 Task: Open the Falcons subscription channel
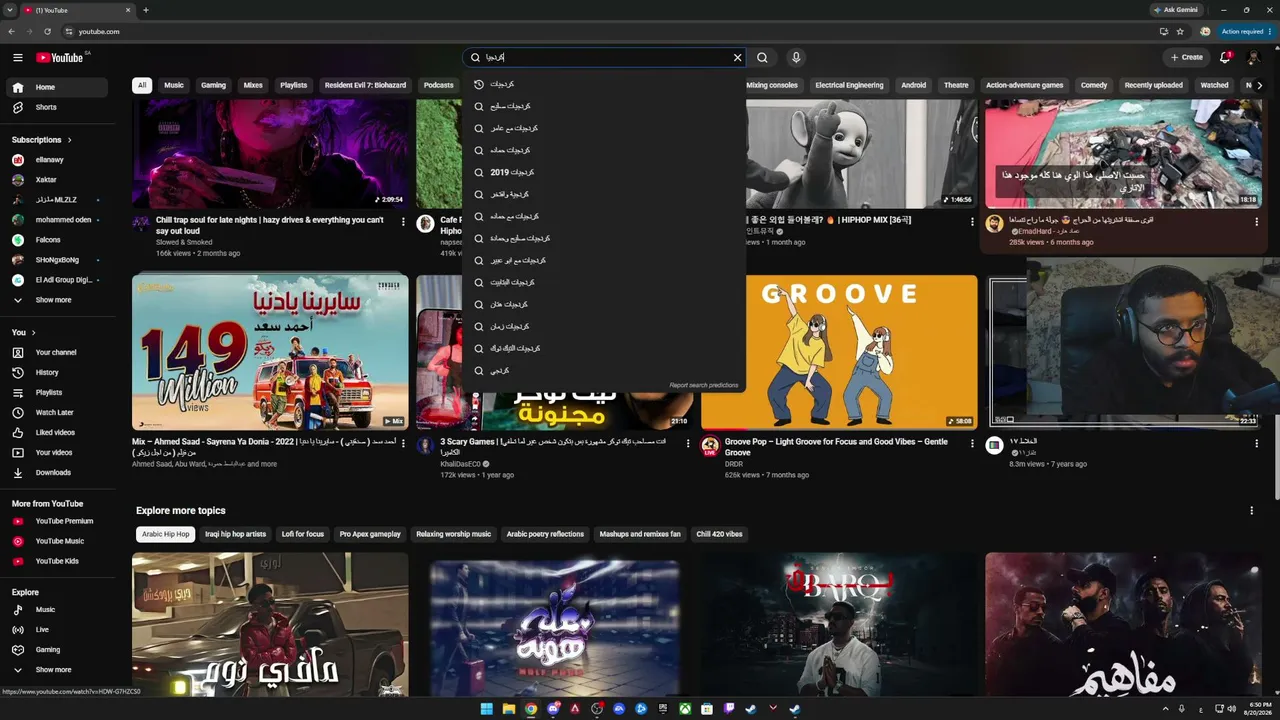pos(59,240)
